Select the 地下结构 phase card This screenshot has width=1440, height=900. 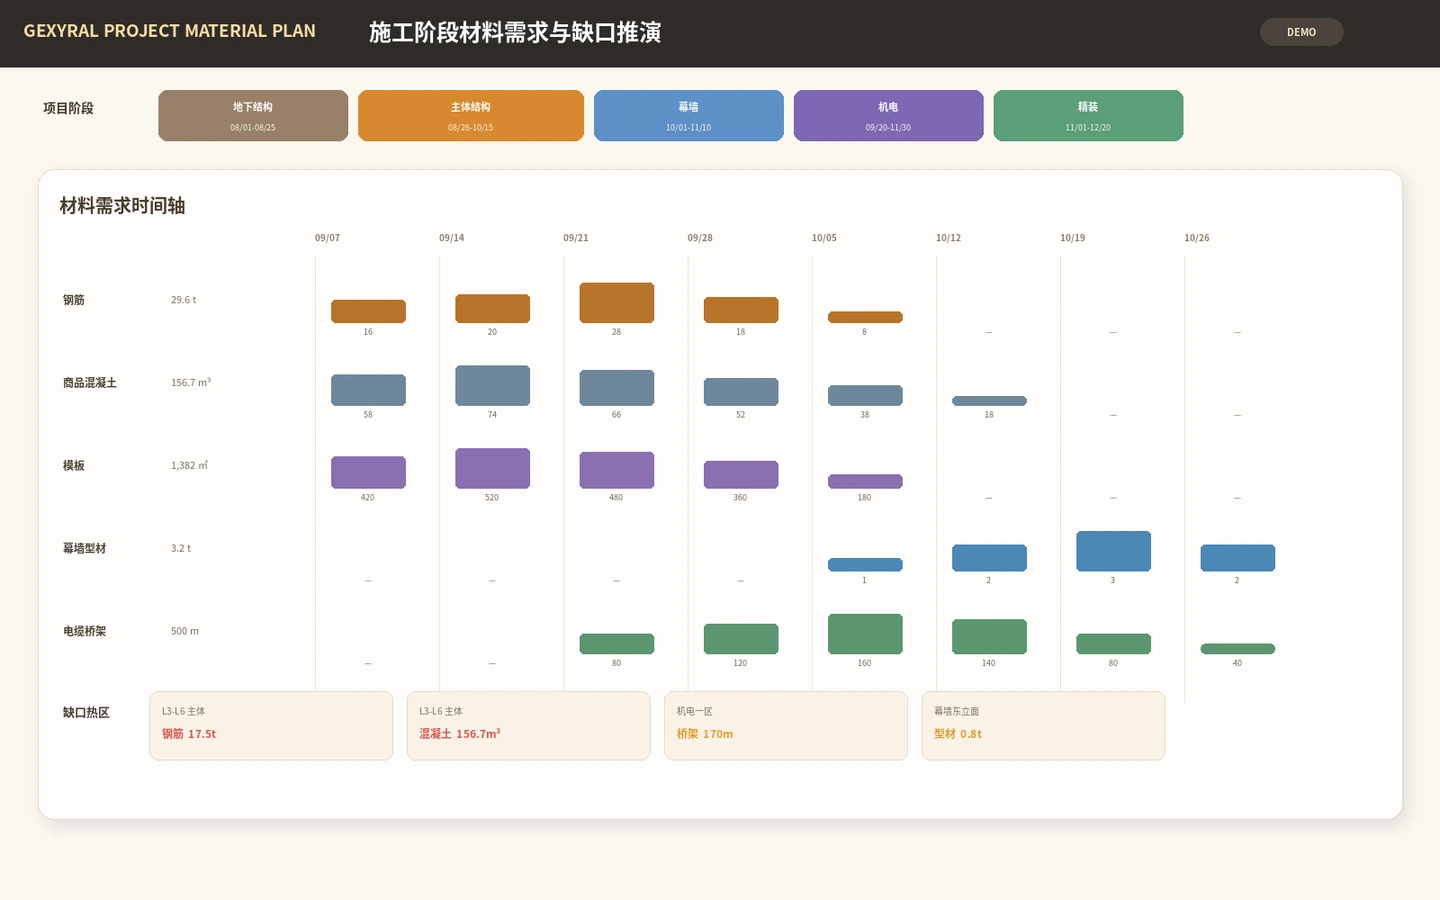coord(253,116)
